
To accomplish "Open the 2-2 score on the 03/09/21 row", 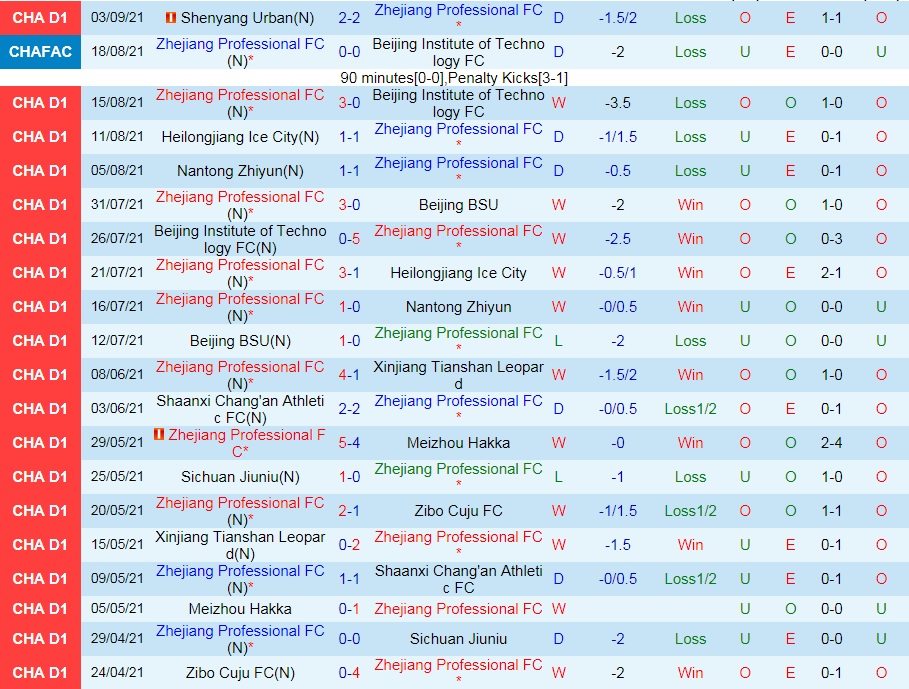I will pyautogui.click(x=349, y=18).
